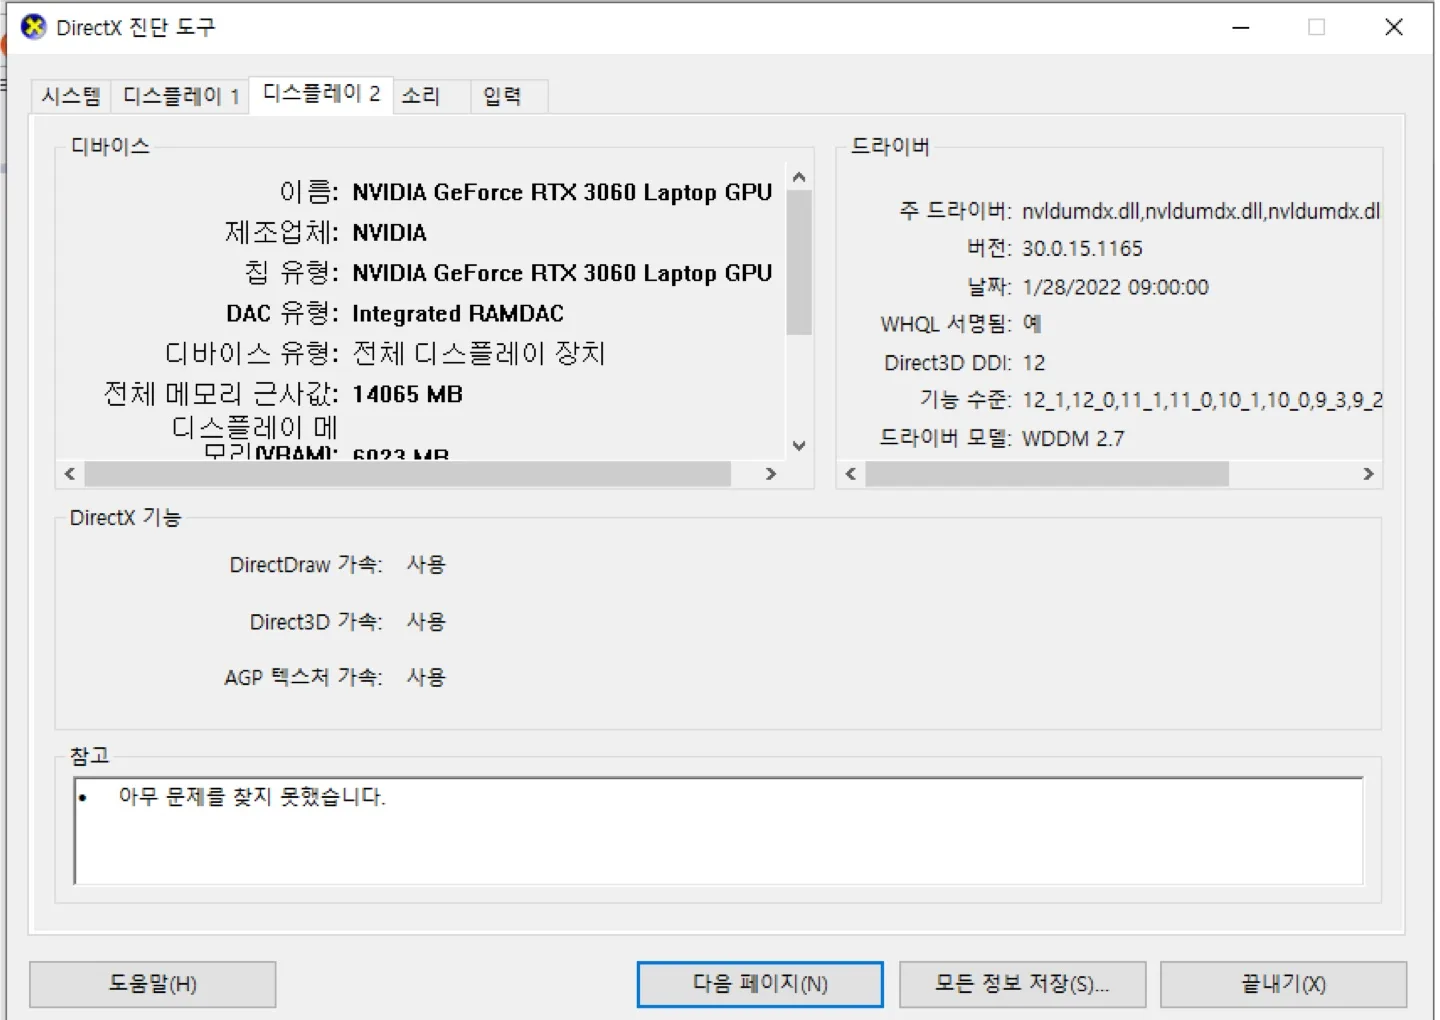
Task: Click driver panel scroll left arrow
Action: [x=851, y=474]
